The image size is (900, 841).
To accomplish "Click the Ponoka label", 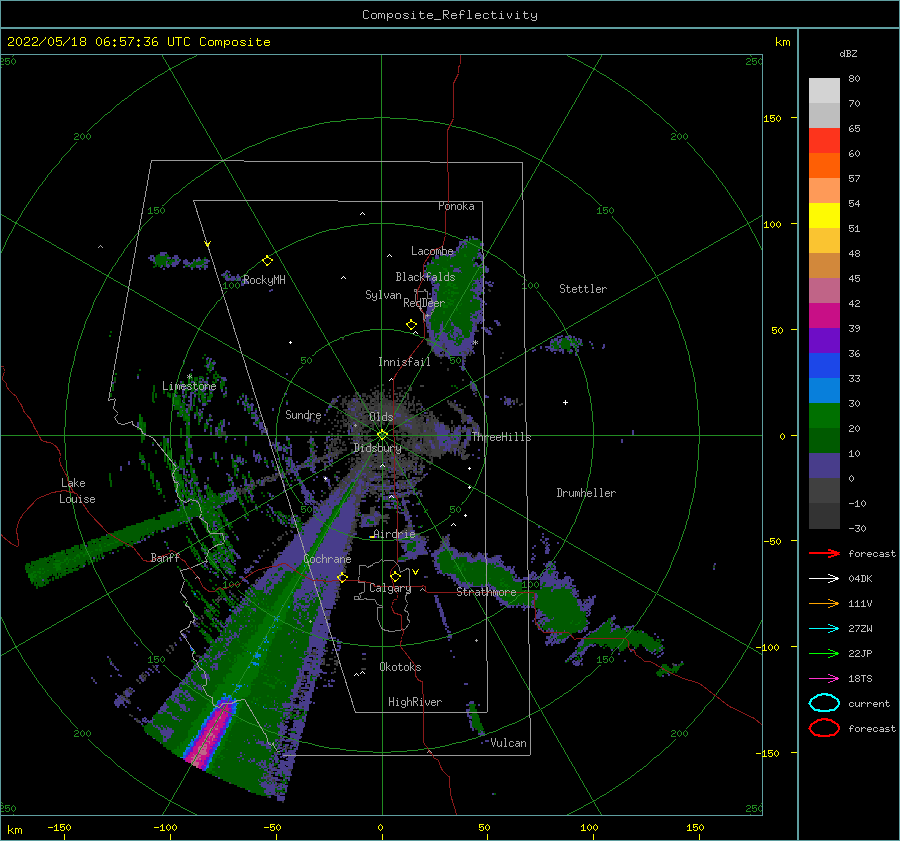I will pos(456,206).
